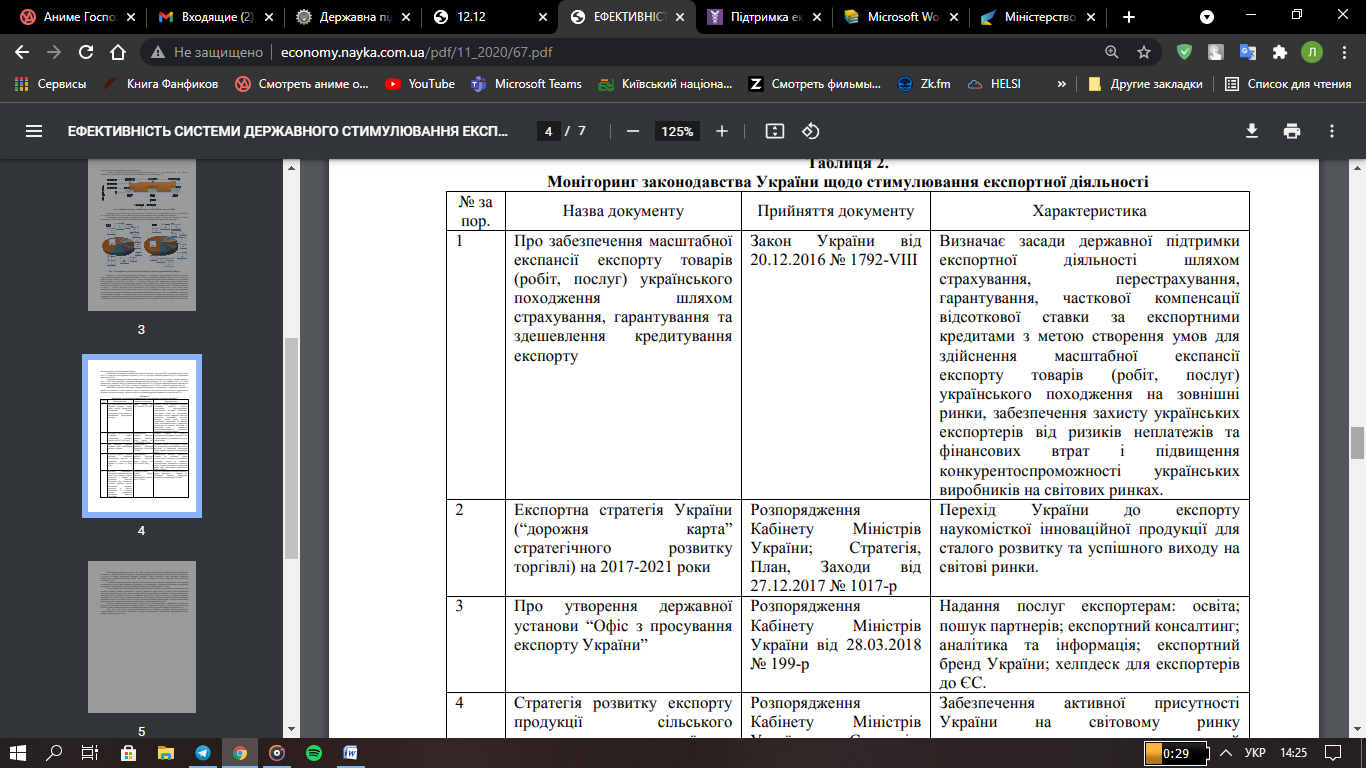1366x768 pixels.
Task: Select the column header "Назва документу"
Action: coord(623,211)
